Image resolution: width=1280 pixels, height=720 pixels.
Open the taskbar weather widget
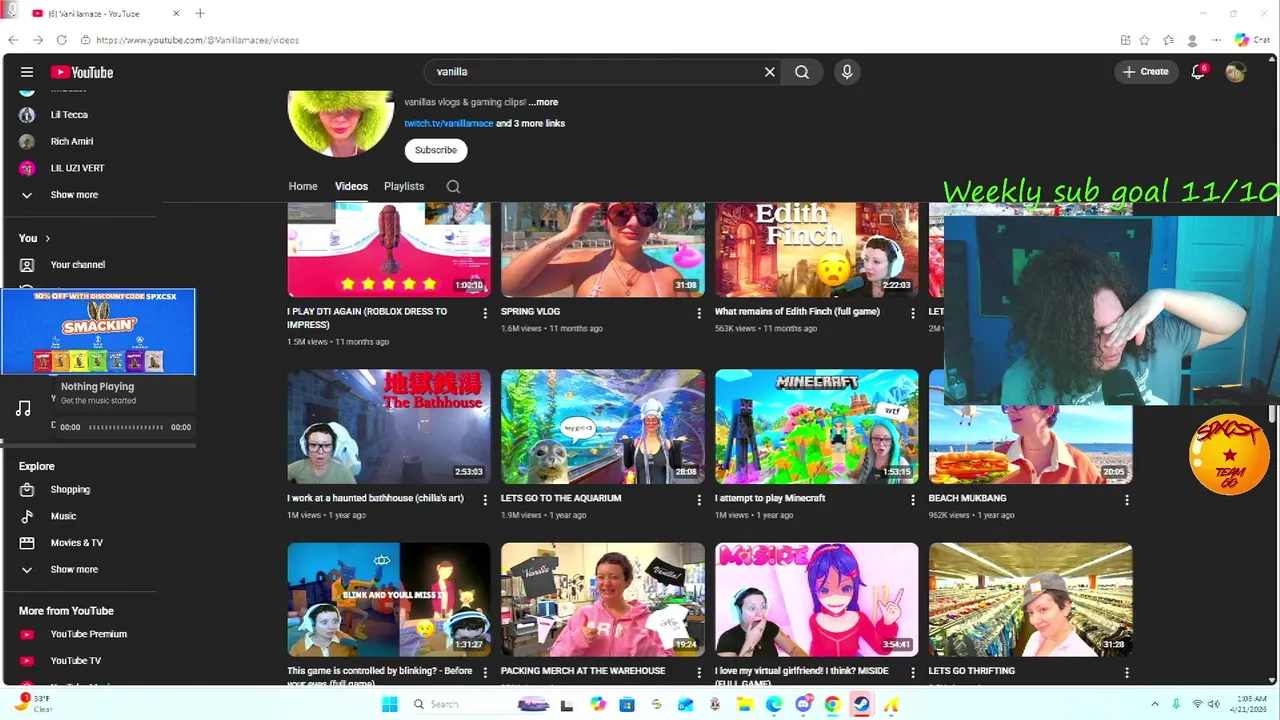(34, 703)
